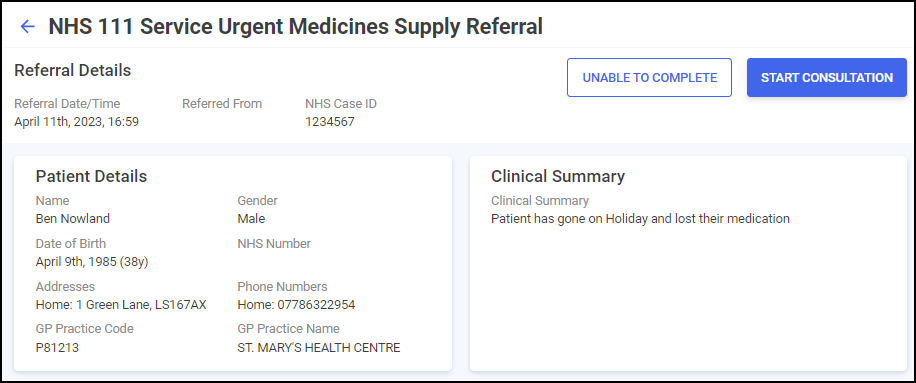
Task: Start the consultation
Action: pyautogui.click(x=827, y=78)
